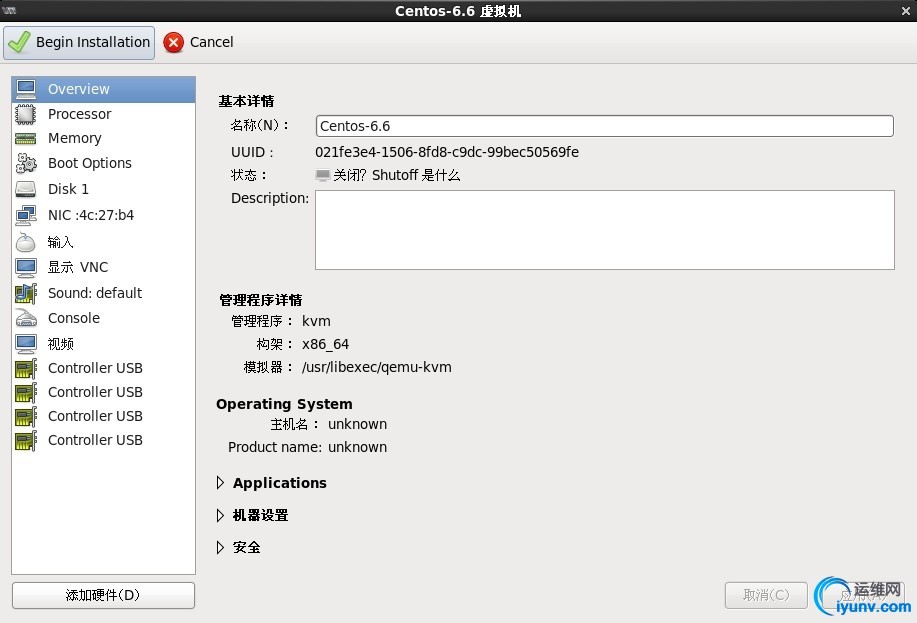Open the NIC :4c:27:b4 row
917x623 pixels.
click(104, 215)
